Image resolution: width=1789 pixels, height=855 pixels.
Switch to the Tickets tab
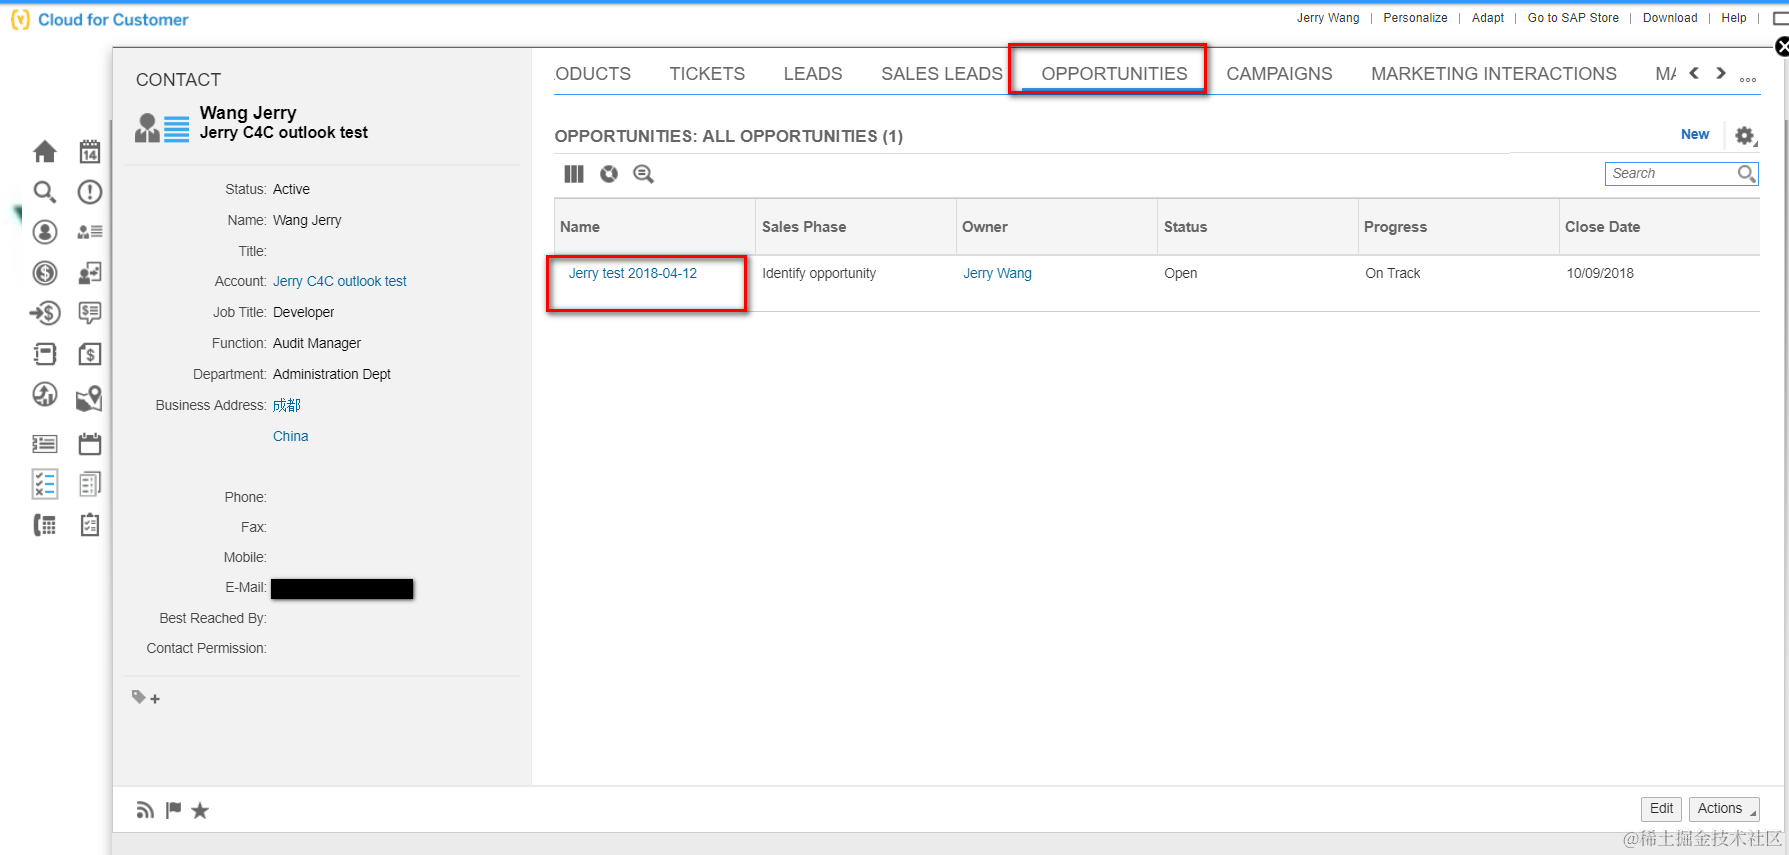(707, 74)
